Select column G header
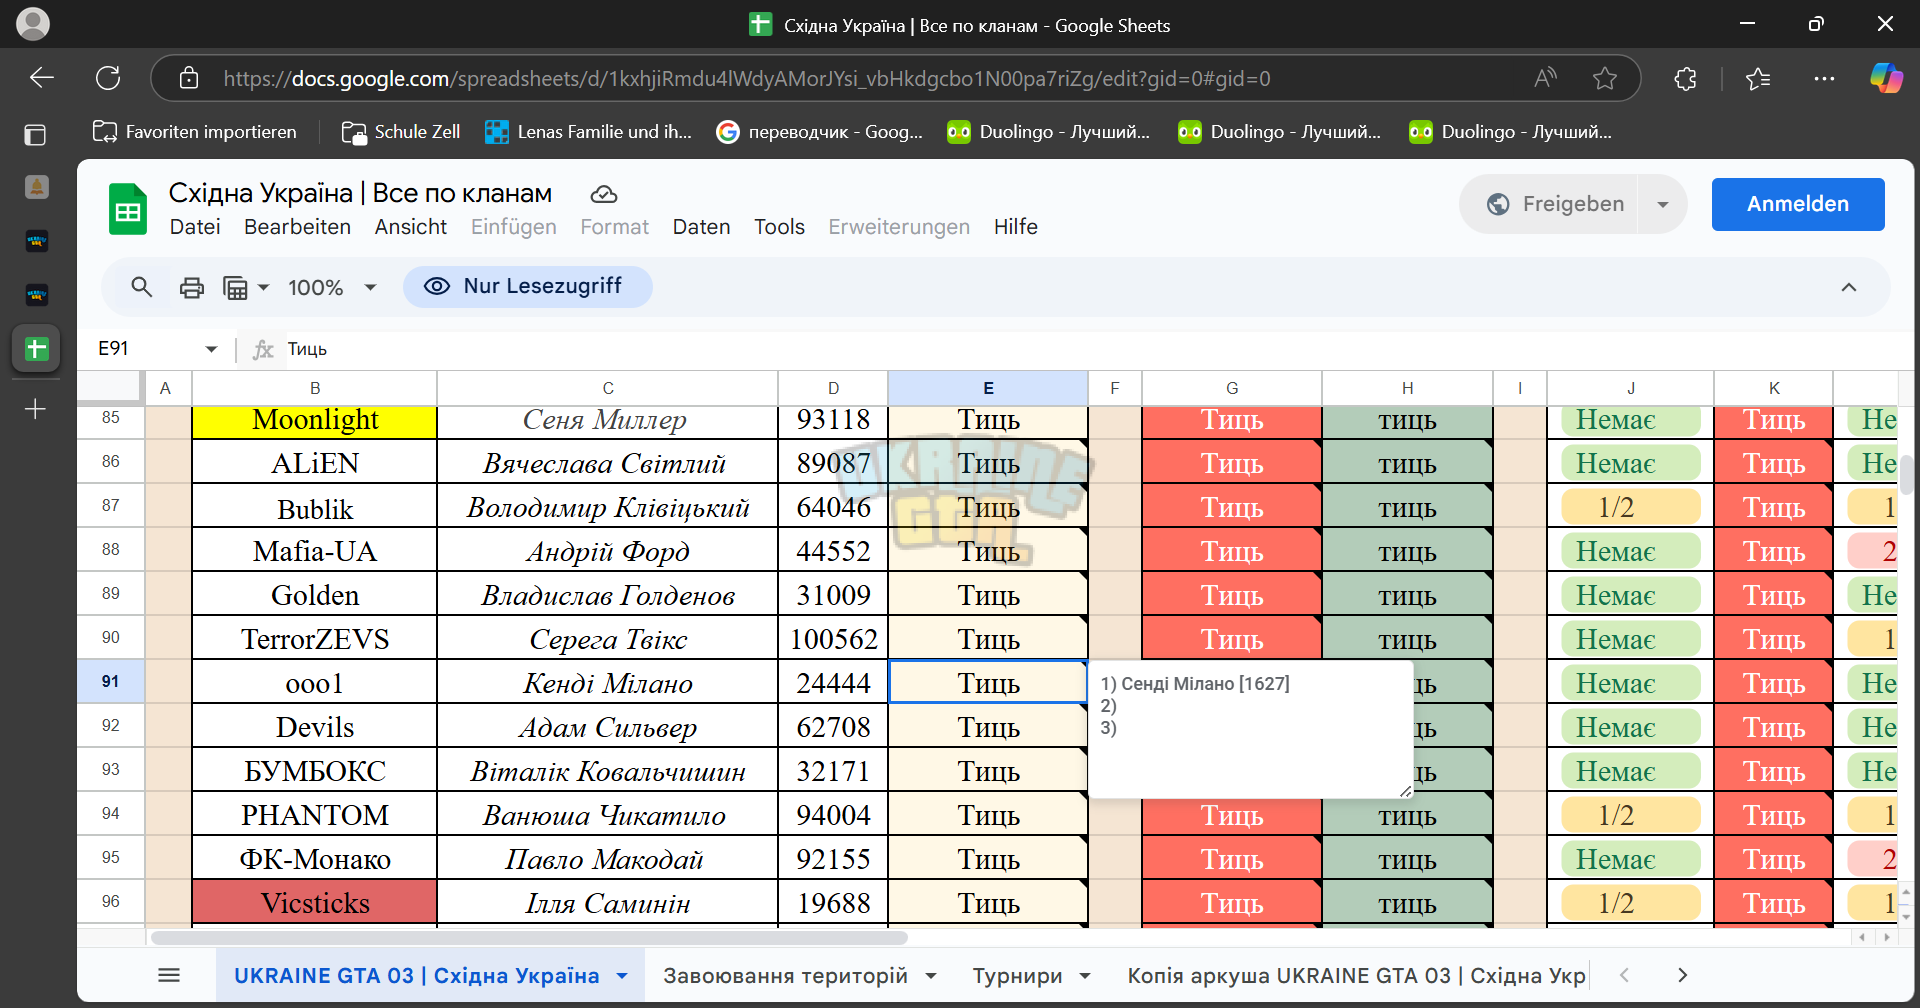This screenshot has width=1920, height=1008. click(x=1232, y=388)
